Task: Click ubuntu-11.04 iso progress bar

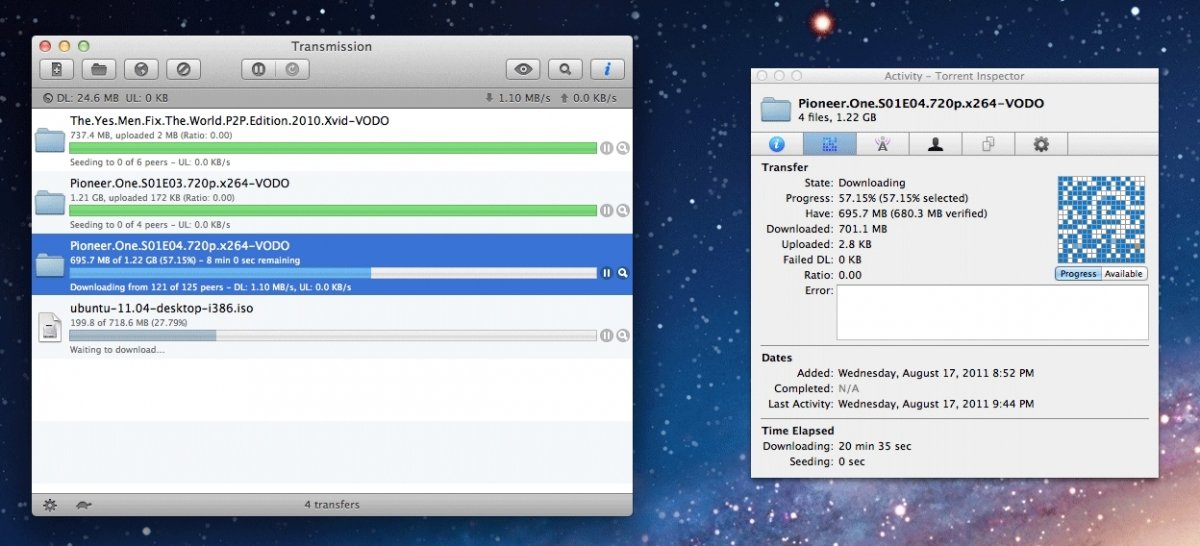Action: (333, 335)
